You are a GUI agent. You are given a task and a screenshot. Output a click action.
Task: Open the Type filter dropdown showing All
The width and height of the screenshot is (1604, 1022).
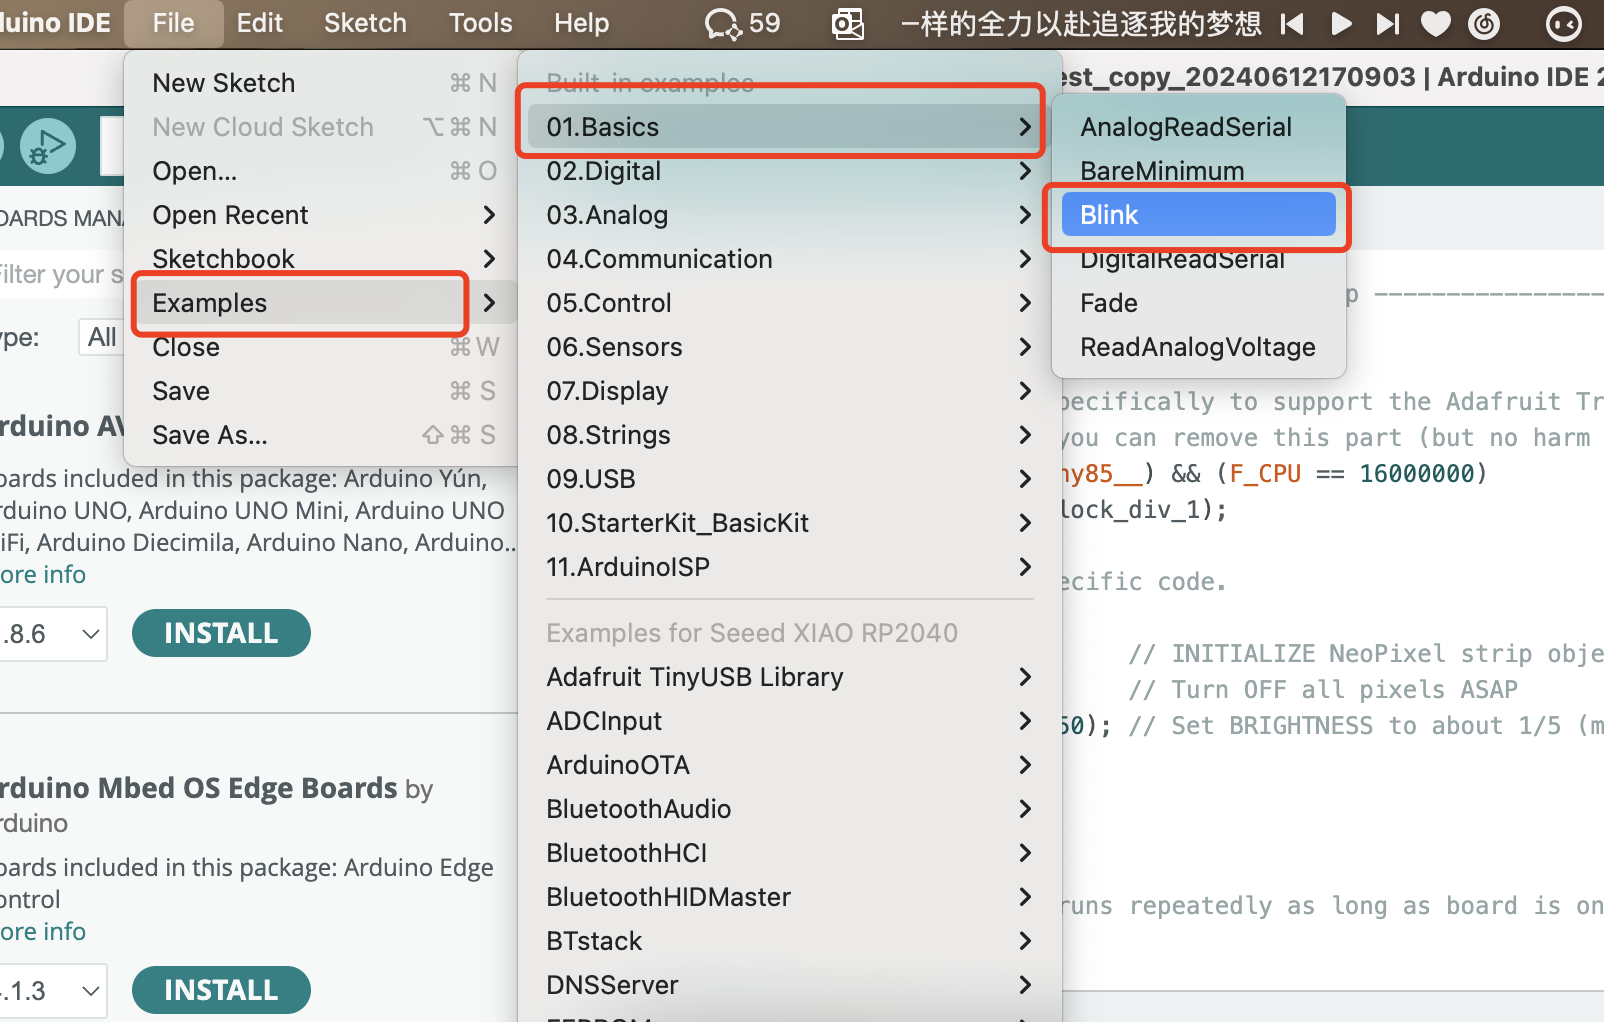[x=102, y=337]
